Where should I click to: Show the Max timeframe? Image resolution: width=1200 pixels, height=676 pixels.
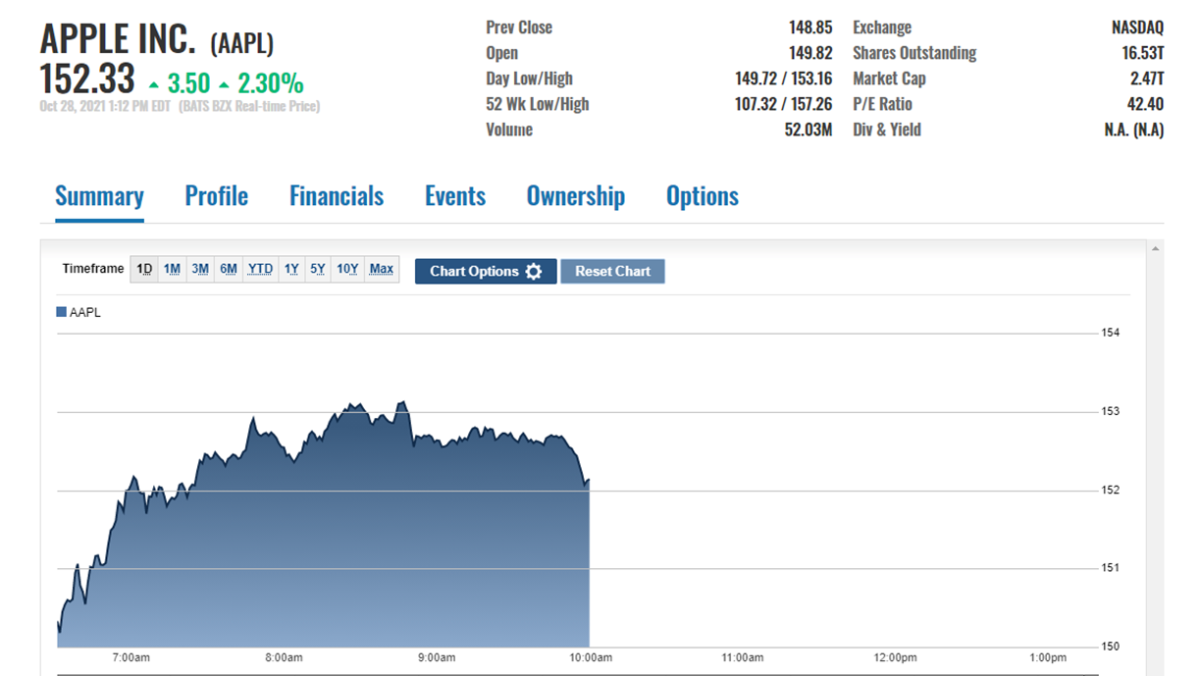[x=381, y=269]
